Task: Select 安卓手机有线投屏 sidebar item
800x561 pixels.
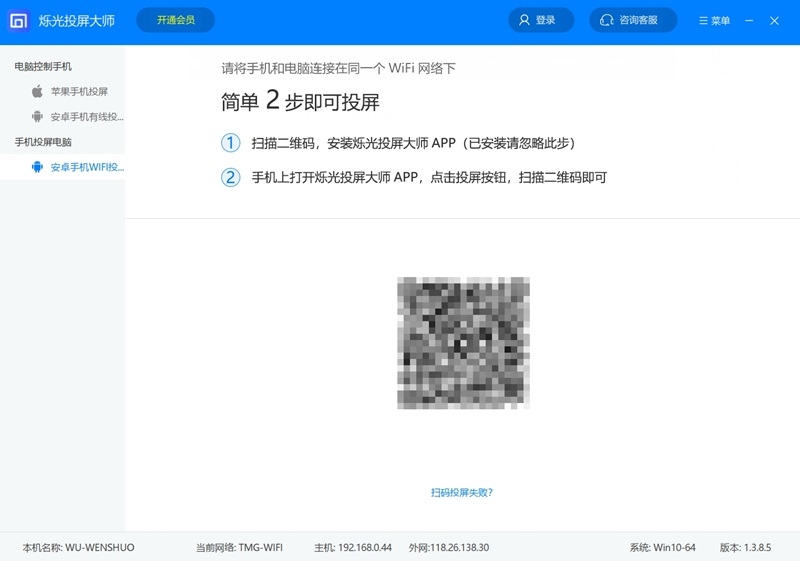Action: 62,117
